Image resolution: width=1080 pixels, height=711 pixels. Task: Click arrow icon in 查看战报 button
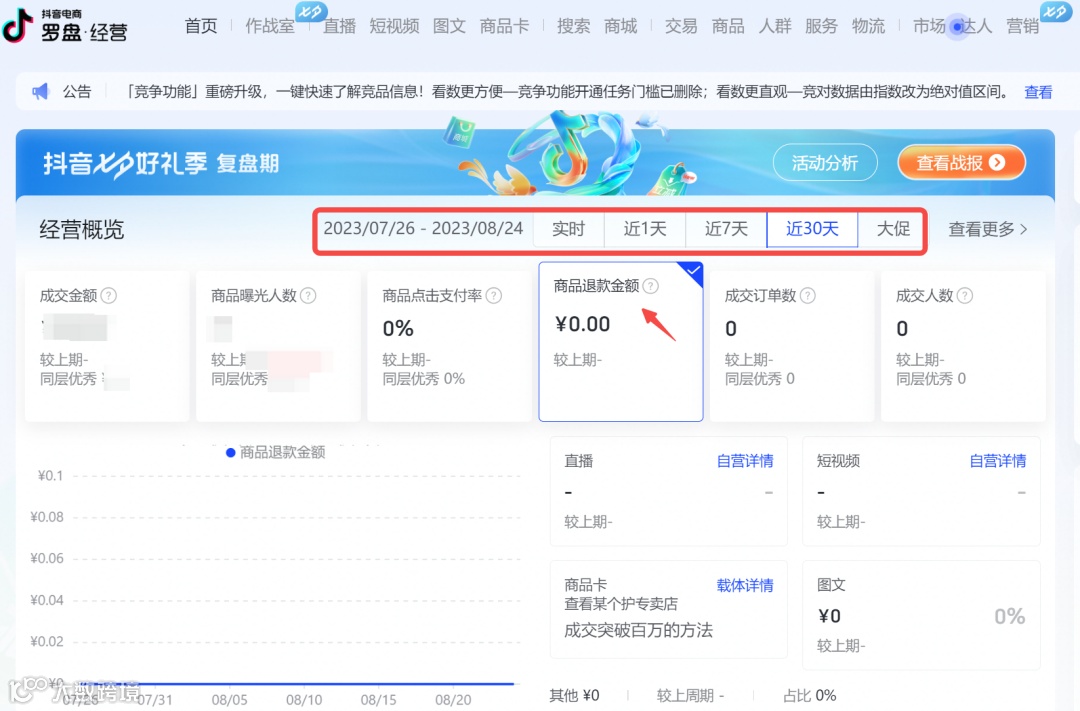997,163
